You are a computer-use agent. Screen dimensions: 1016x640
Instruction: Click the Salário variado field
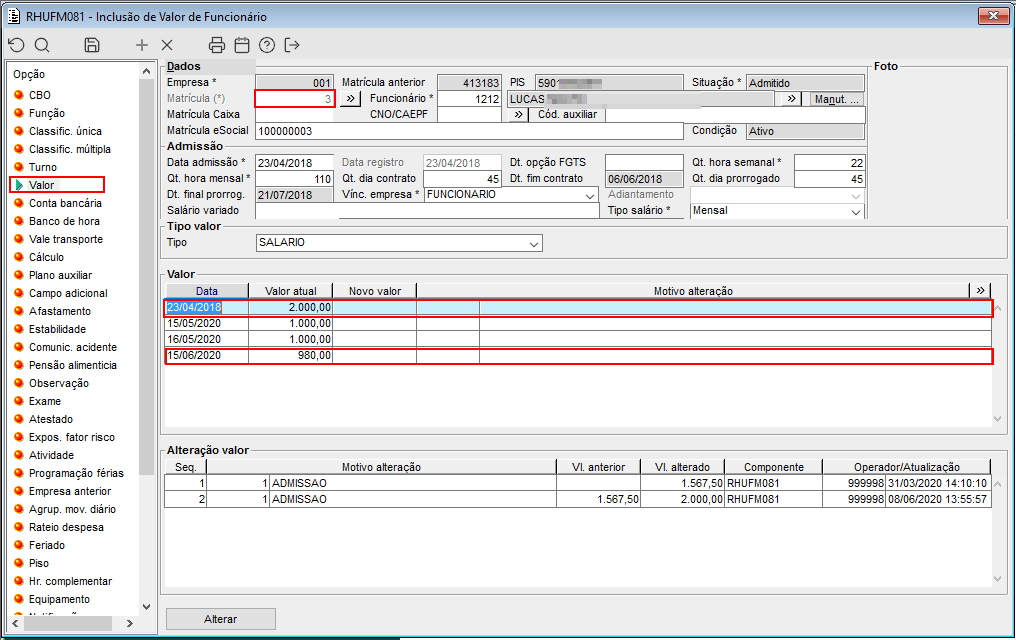pyautogui.click(x=427, y=211)
